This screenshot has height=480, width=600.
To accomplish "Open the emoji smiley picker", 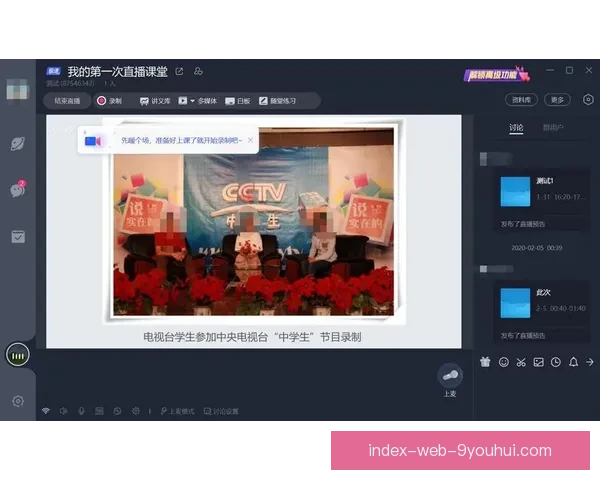I will coord(504,362).
